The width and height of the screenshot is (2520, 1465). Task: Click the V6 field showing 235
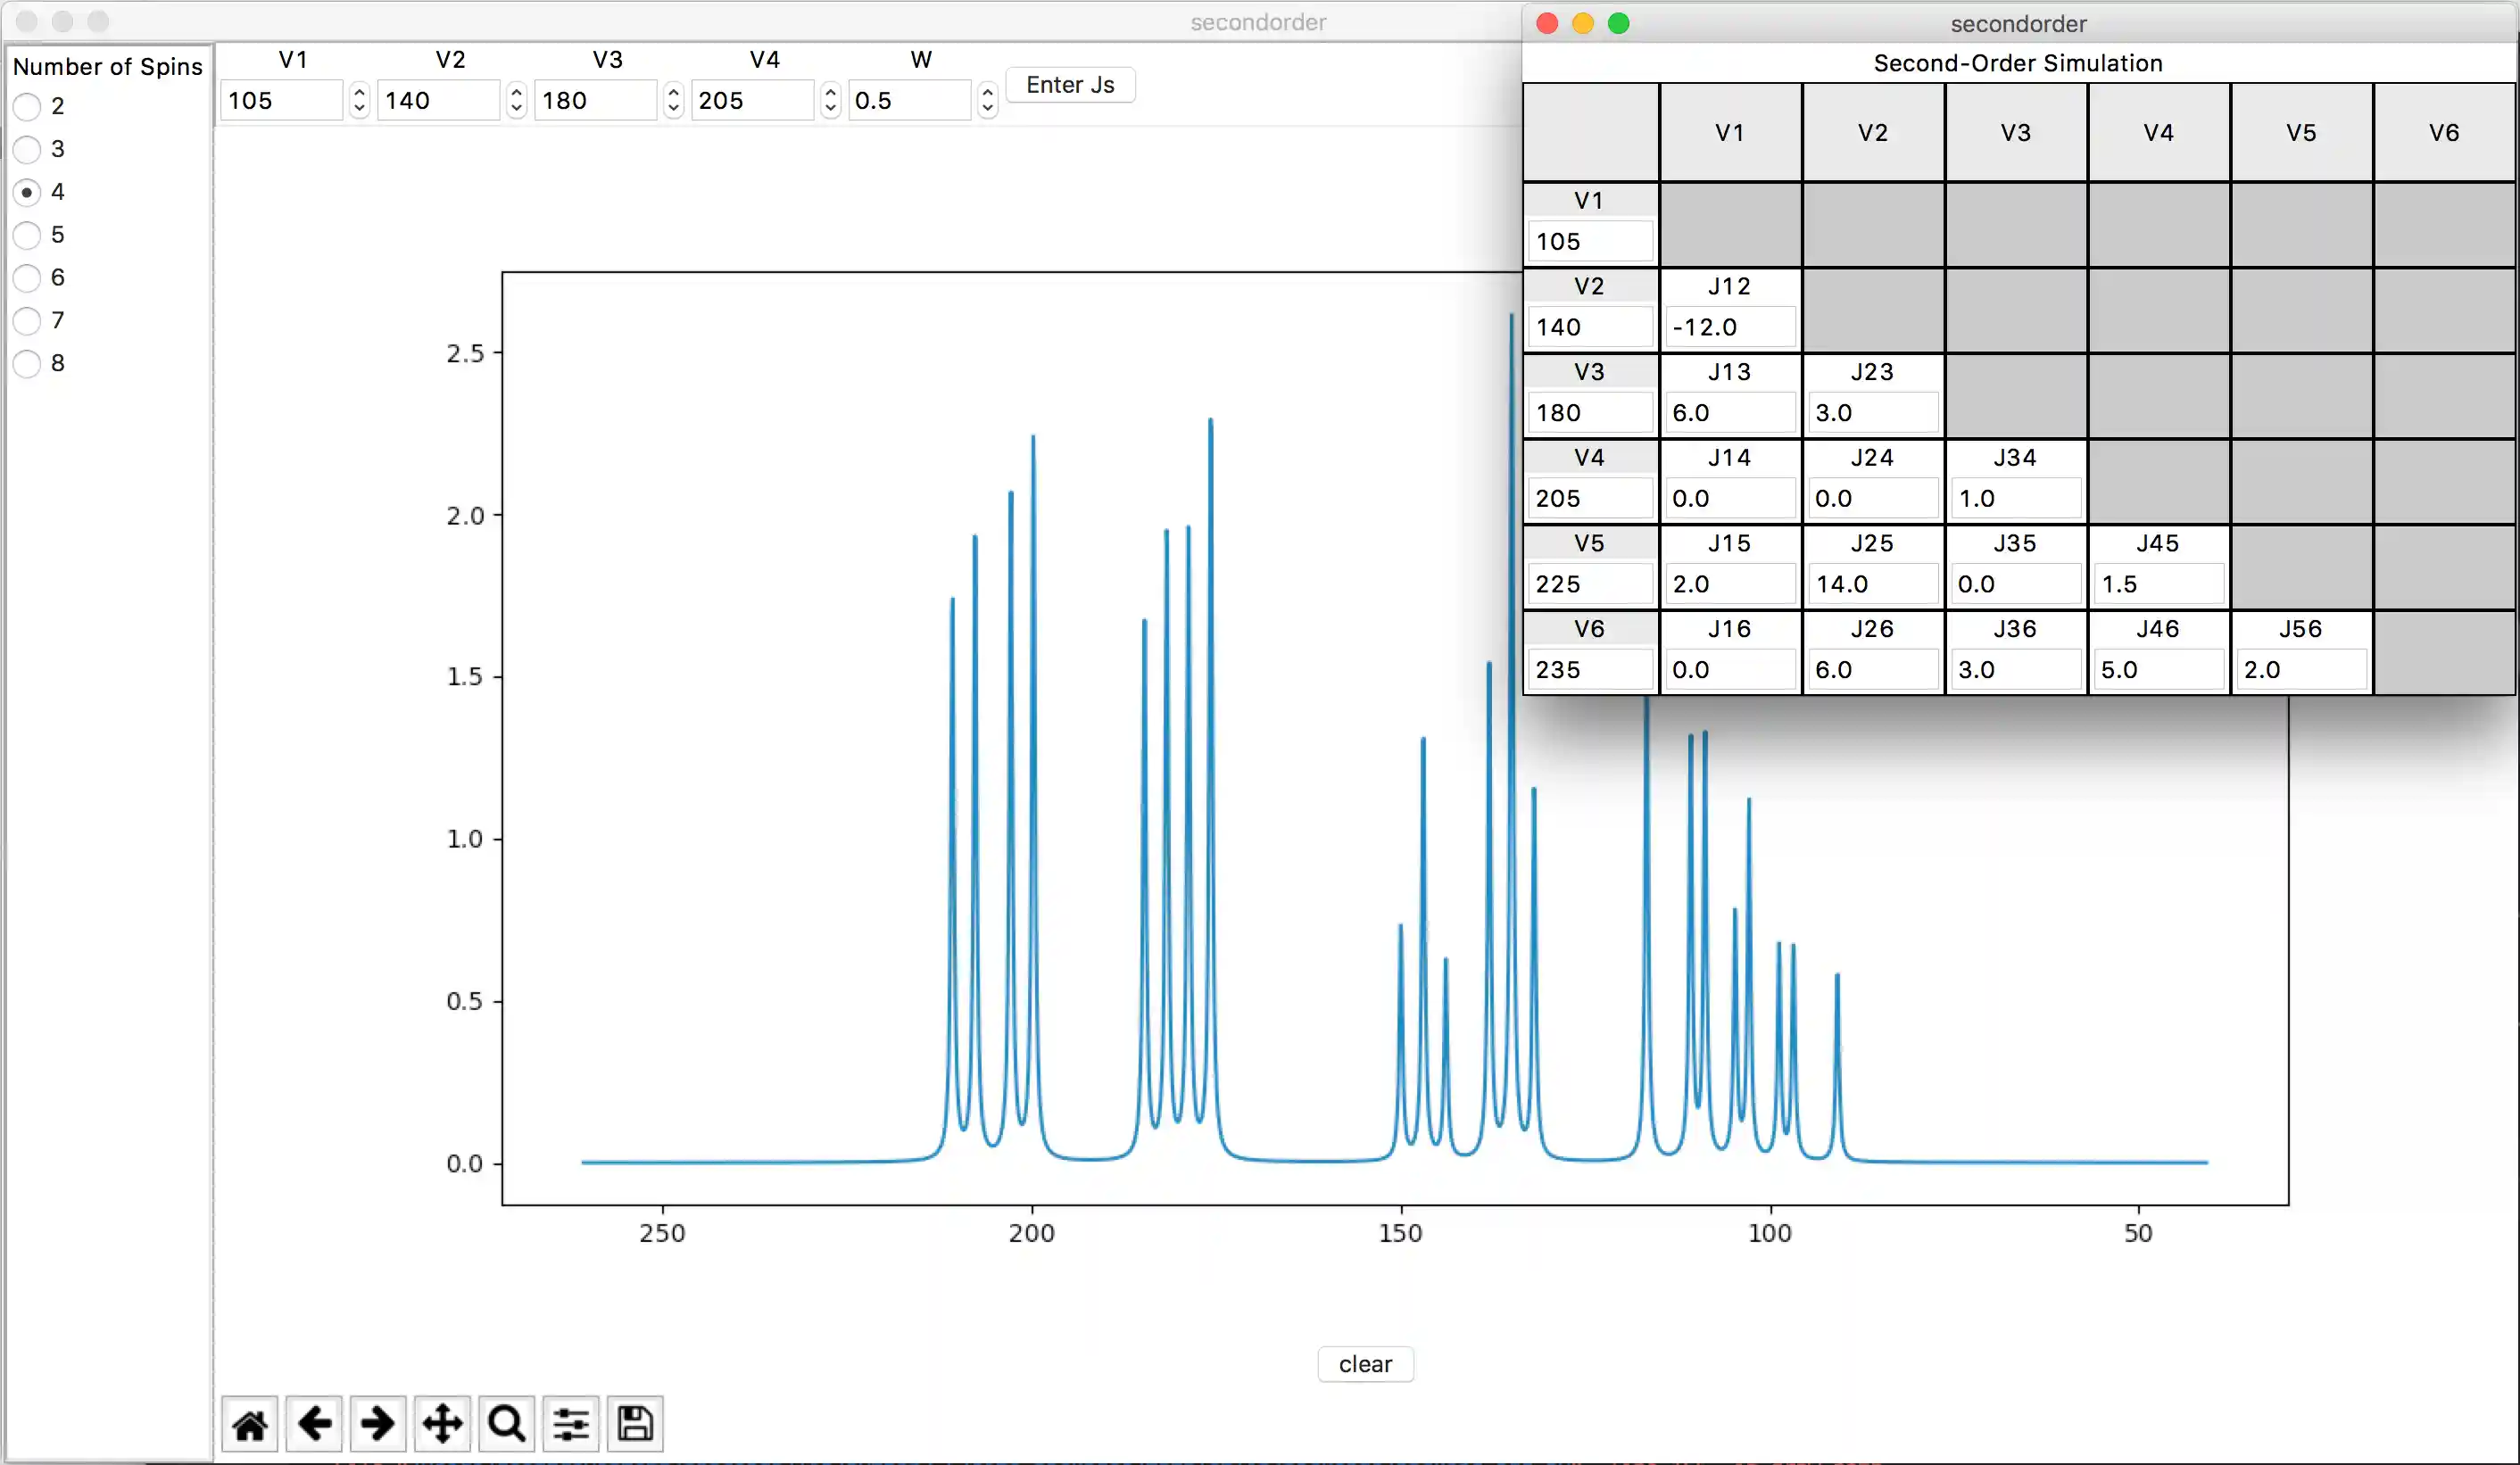[x=1589, y=670]
